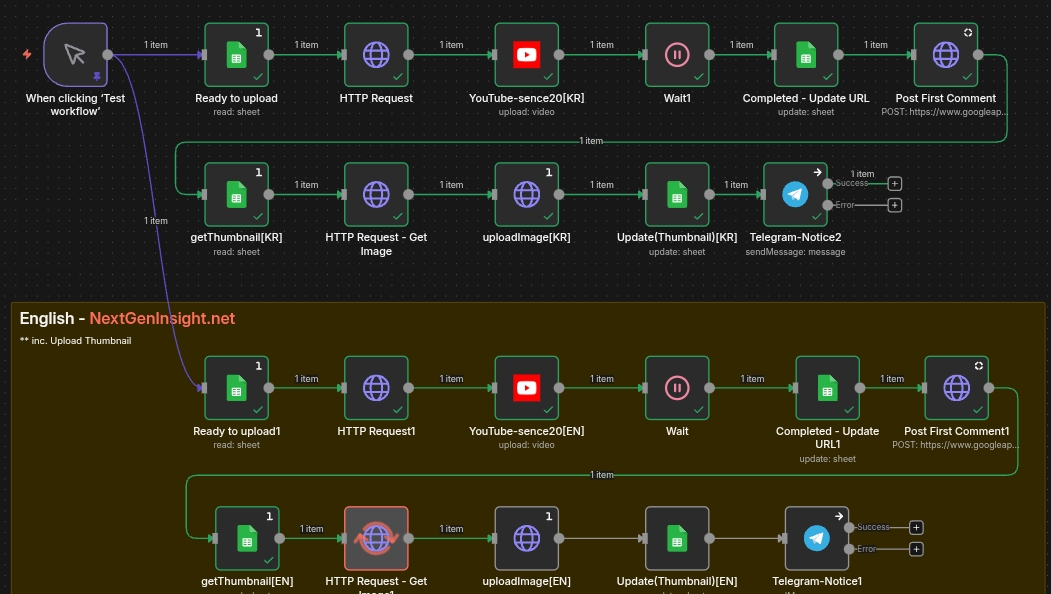Open the YouTube-sence20[KR] video upload node

[x=526, y=55]
